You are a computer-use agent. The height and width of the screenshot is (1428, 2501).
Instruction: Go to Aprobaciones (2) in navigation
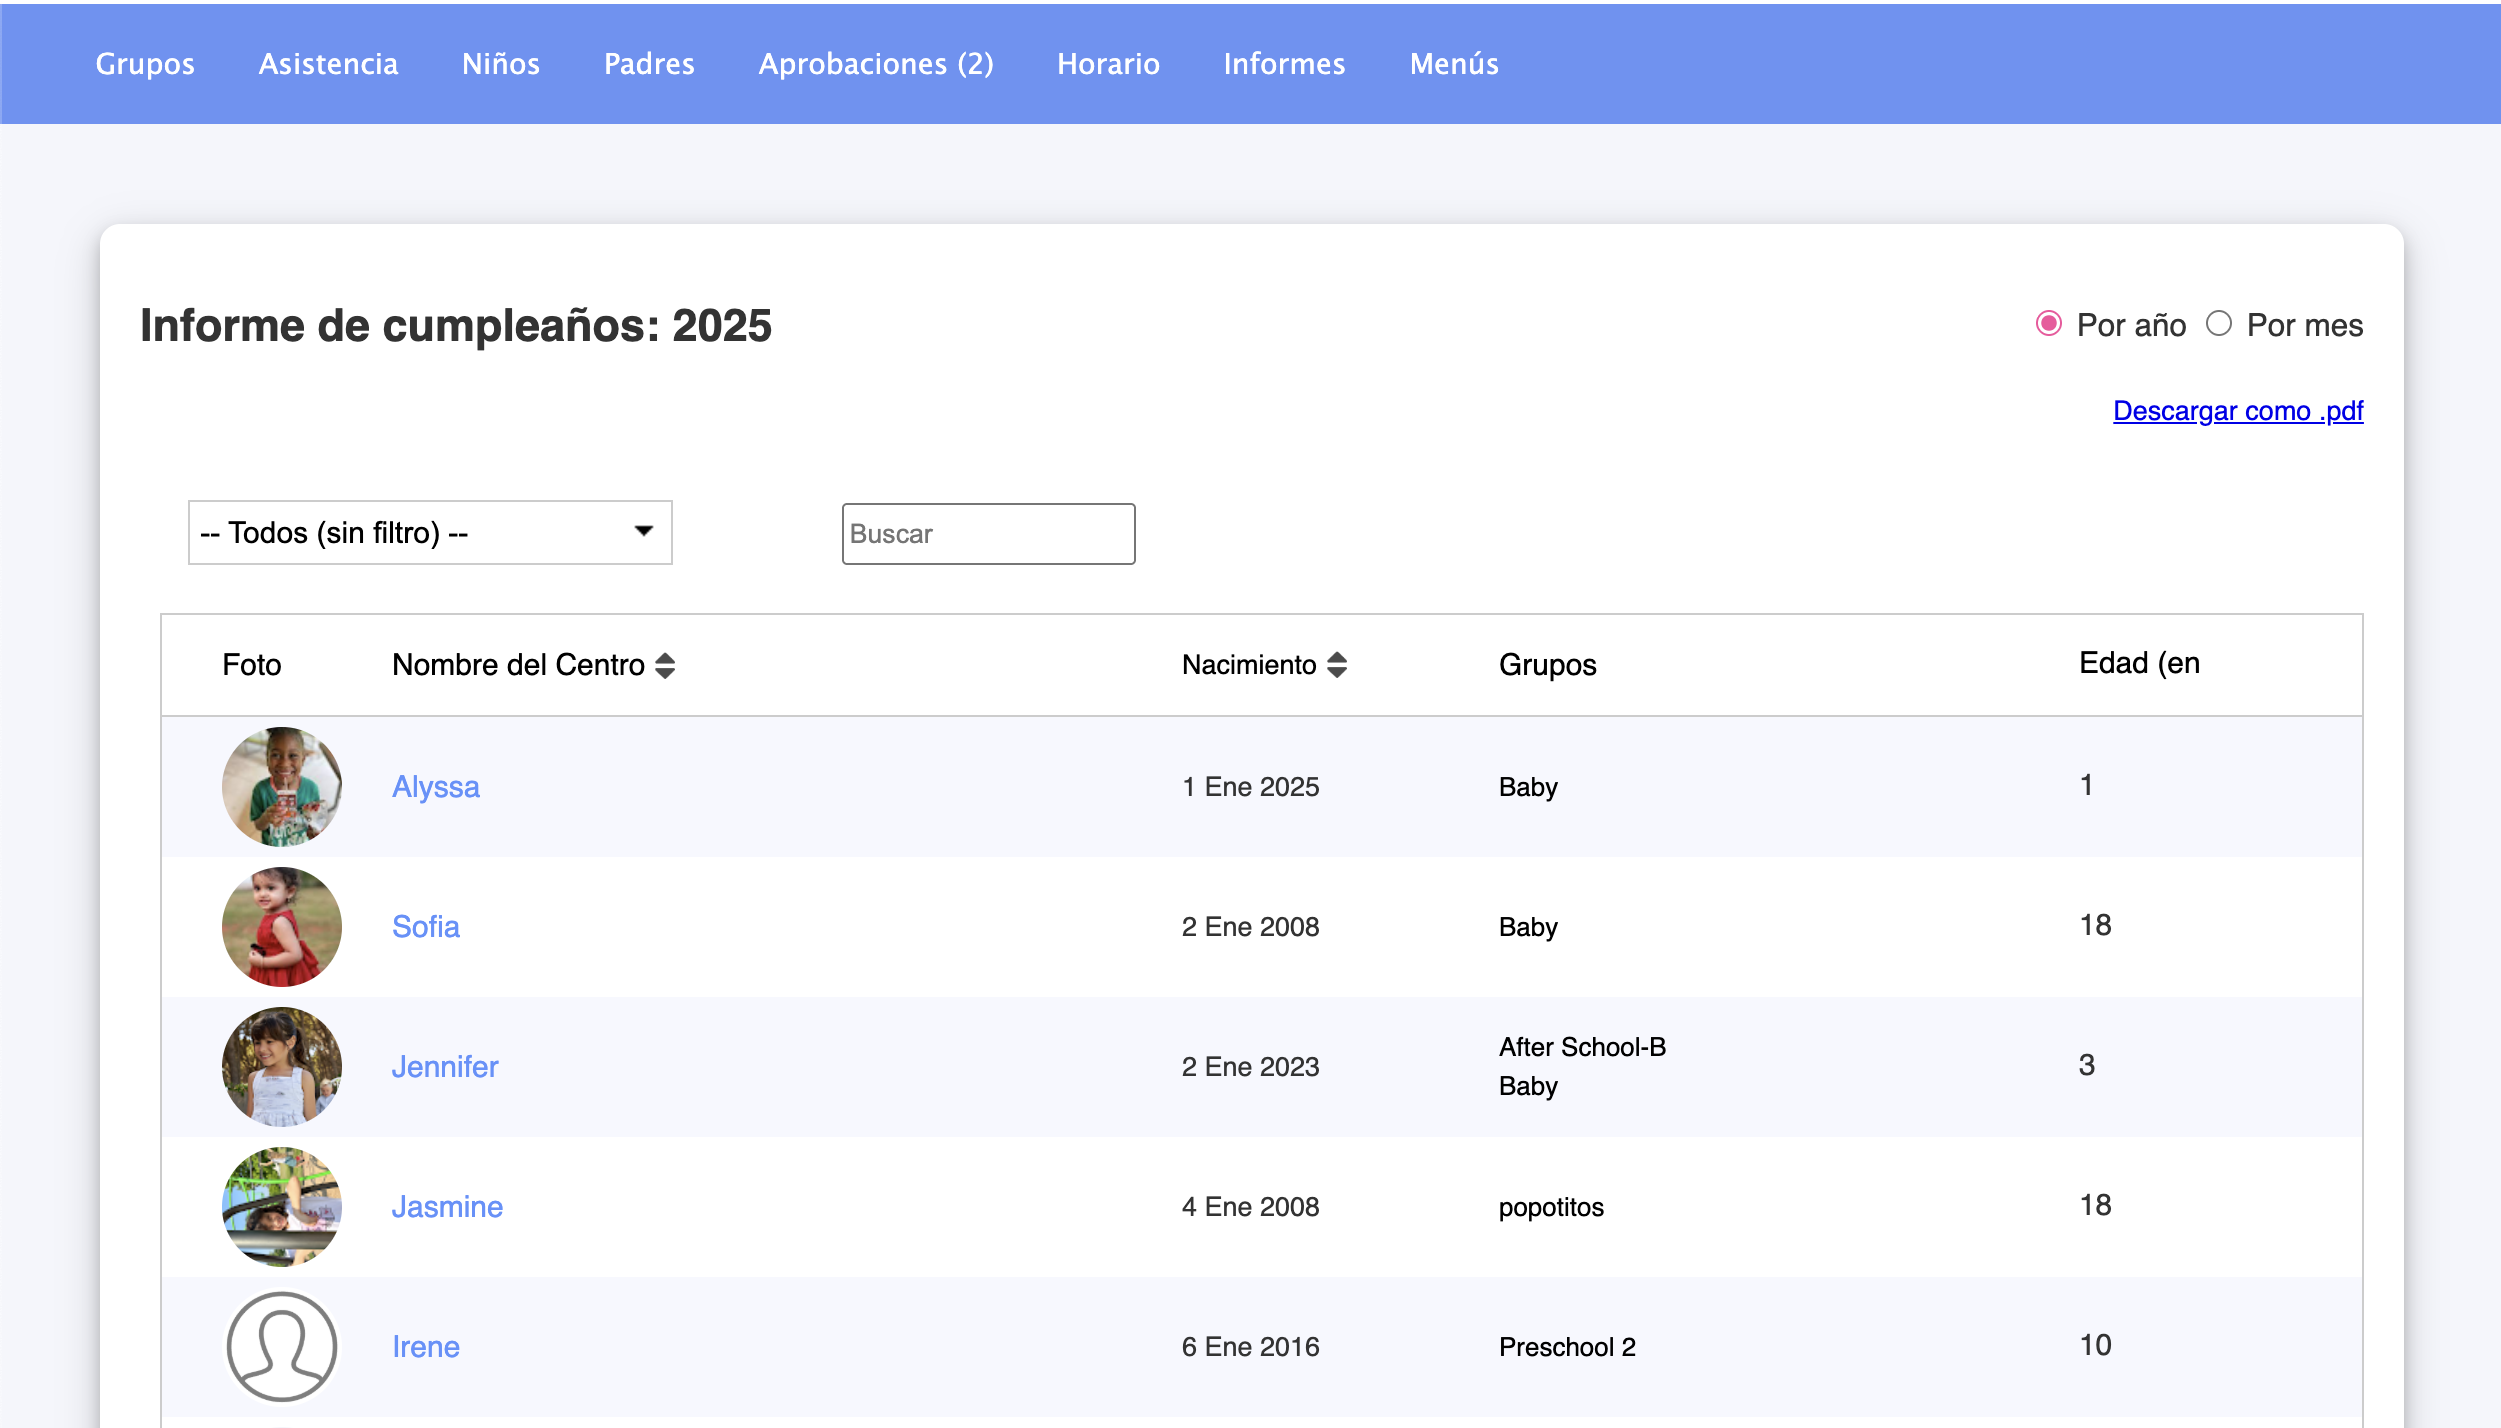pos(876,64)
